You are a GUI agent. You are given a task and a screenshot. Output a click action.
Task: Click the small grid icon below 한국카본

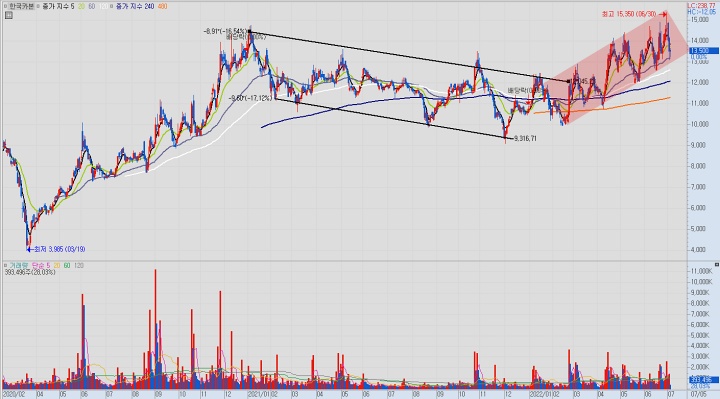coord(8,15)
